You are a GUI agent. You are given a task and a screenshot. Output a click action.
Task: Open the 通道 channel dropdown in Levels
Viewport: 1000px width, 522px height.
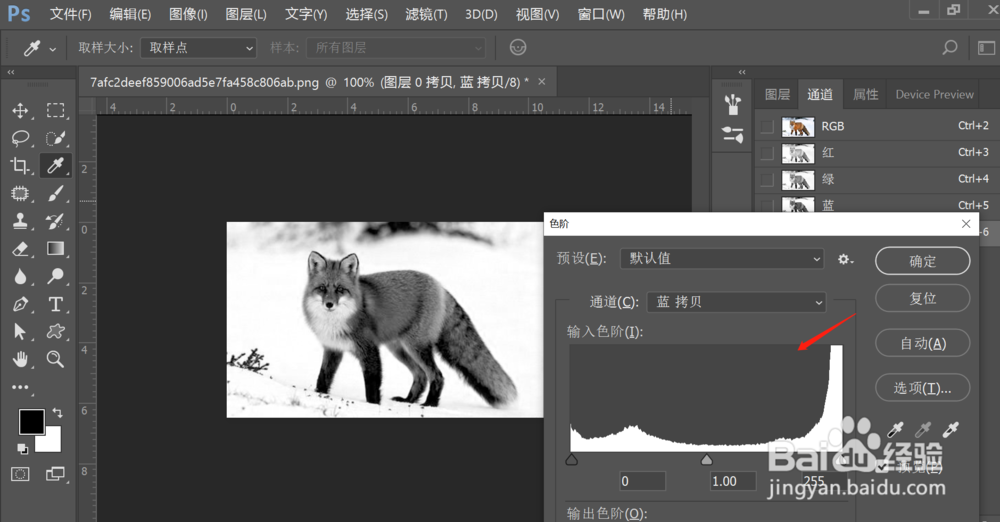pos(737,302)
